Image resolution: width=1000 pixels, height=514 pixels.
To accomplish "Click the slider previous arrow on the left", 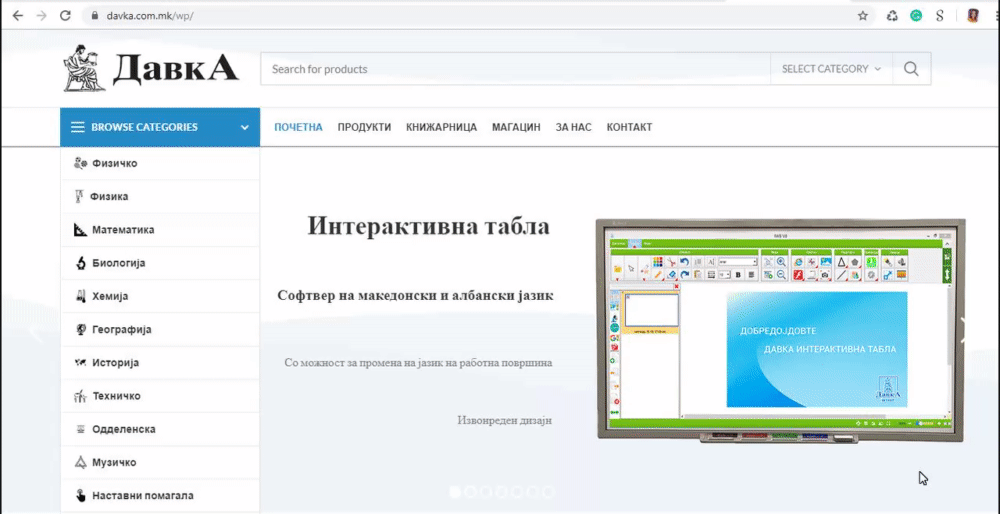I will tap(36, 332).
